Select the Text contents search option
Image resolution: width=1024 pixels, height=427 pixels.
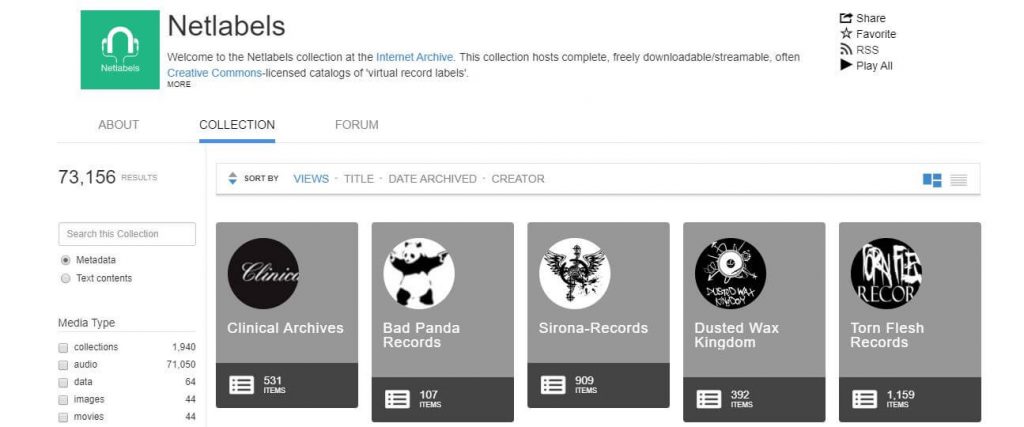(x=65, y=278)
